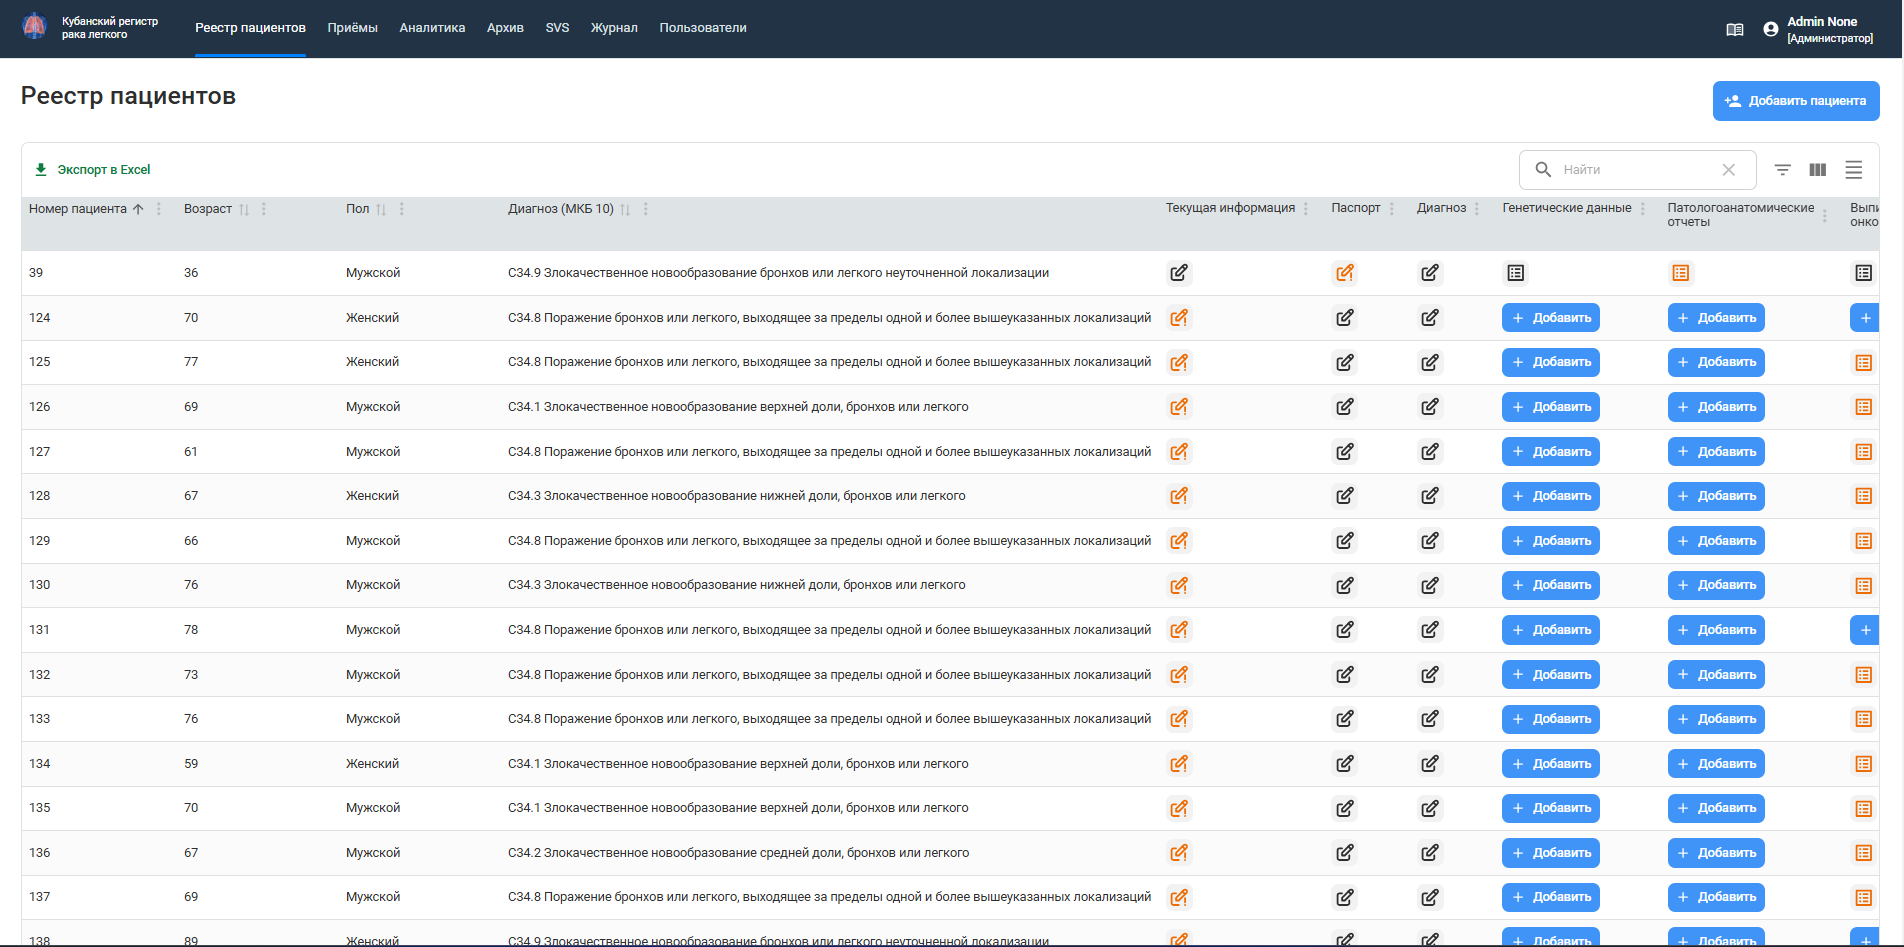The height and width of the screenshot is (947, 1904).
Task: Open the column visibility icon
Action: tap(1818, 170)
